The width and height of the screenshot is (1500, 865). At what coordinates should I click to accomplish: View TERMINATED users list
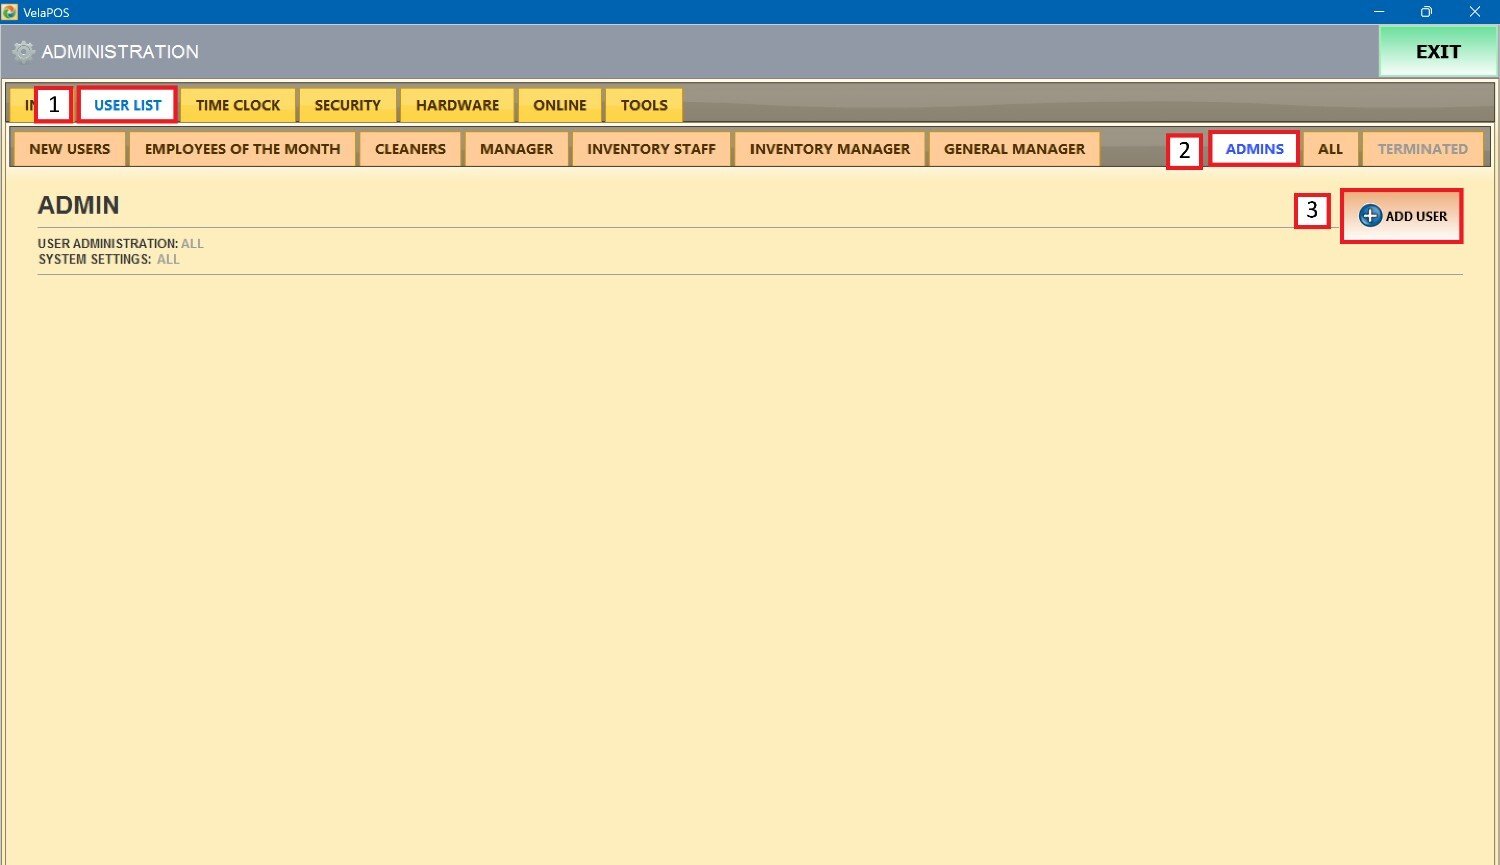pos(1422,149)
